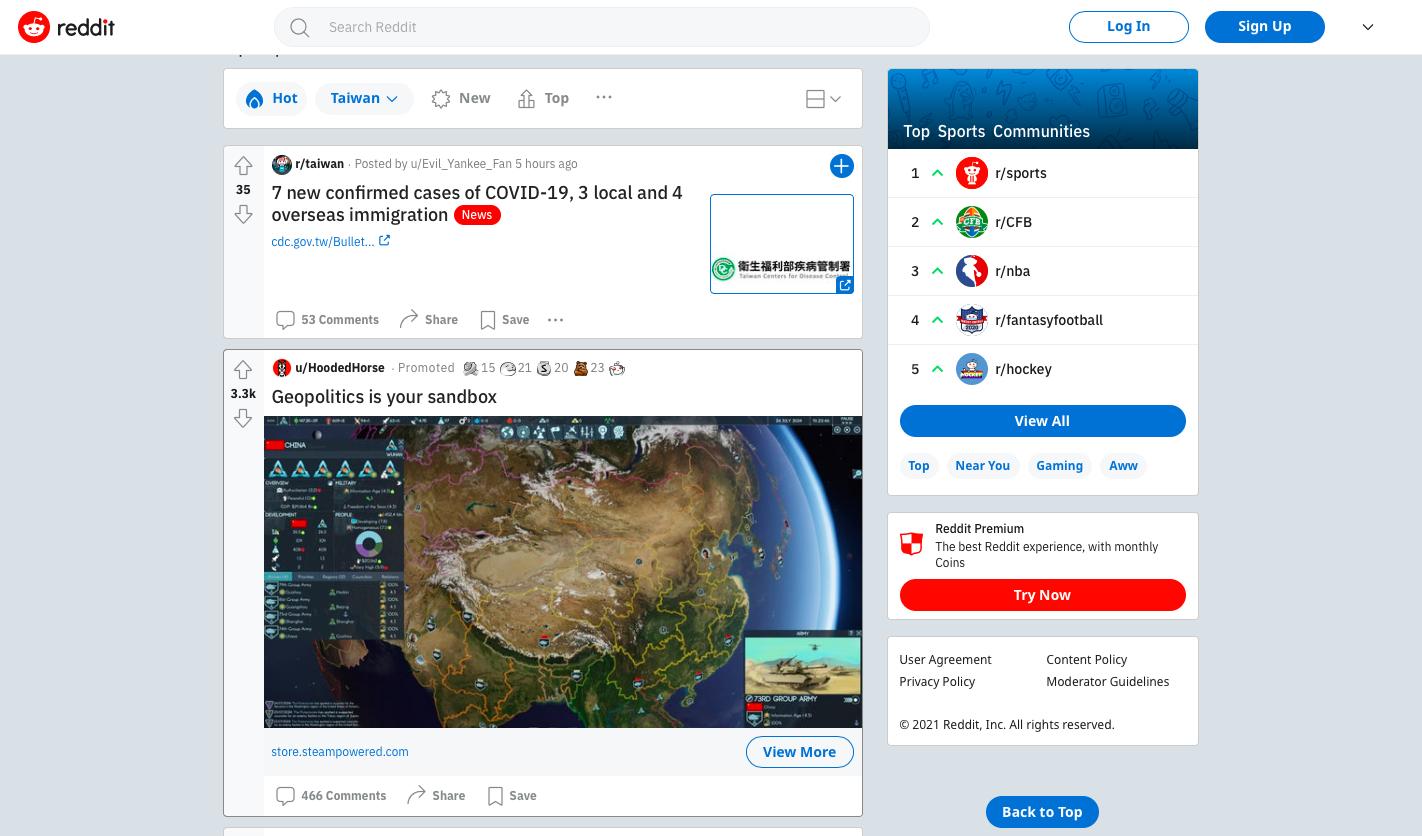This screenshot has width=1422, height=836.
Task: Click the Sign Up button
Action: [1265, 27]
